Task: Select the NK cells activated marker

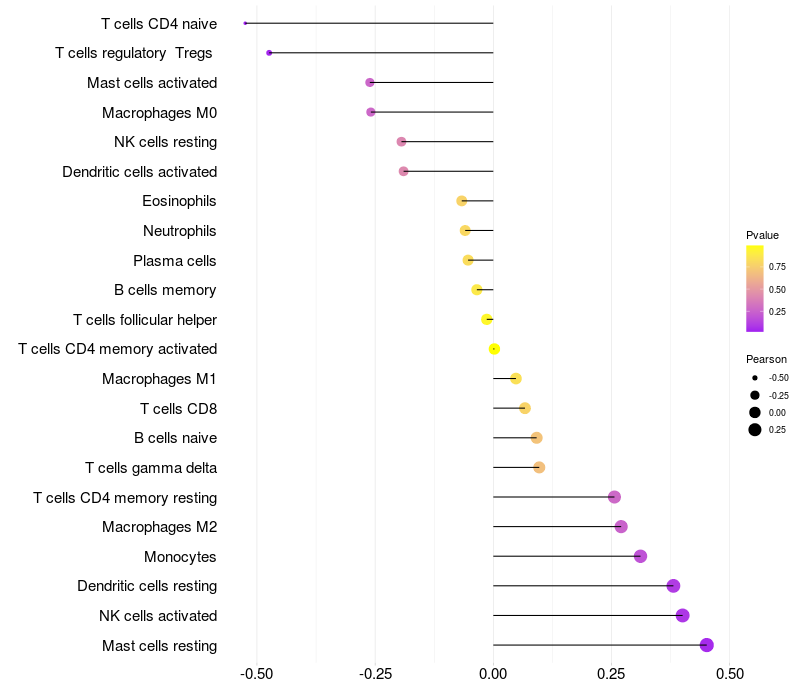Action: (x=683, y=615)
